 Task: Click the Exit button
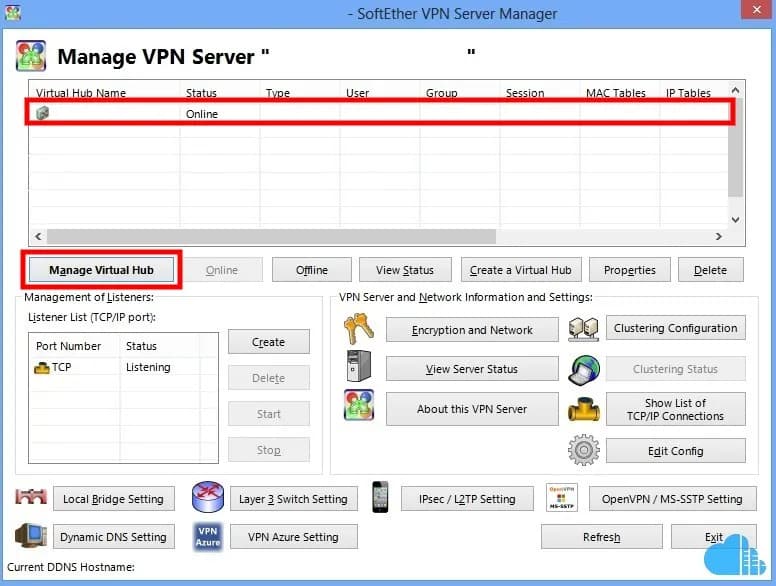pyautogui.click(x=714, y=537)
